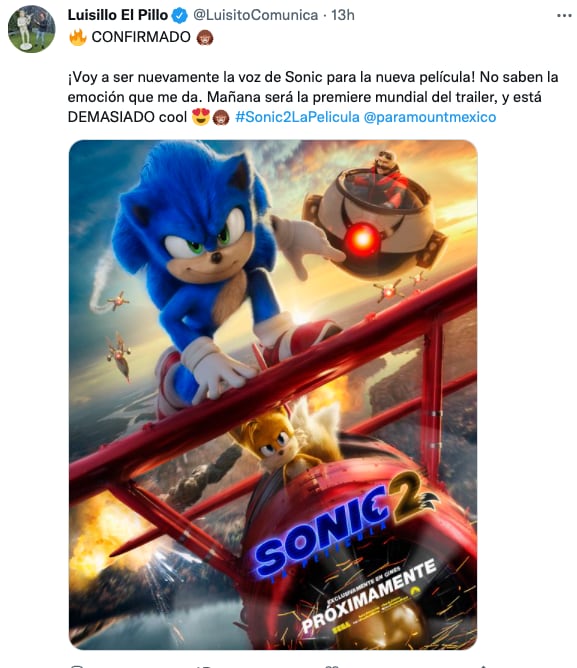Click the Luisillo El Pillo display name
The image size is (577, 668).
tap(118, 15)
